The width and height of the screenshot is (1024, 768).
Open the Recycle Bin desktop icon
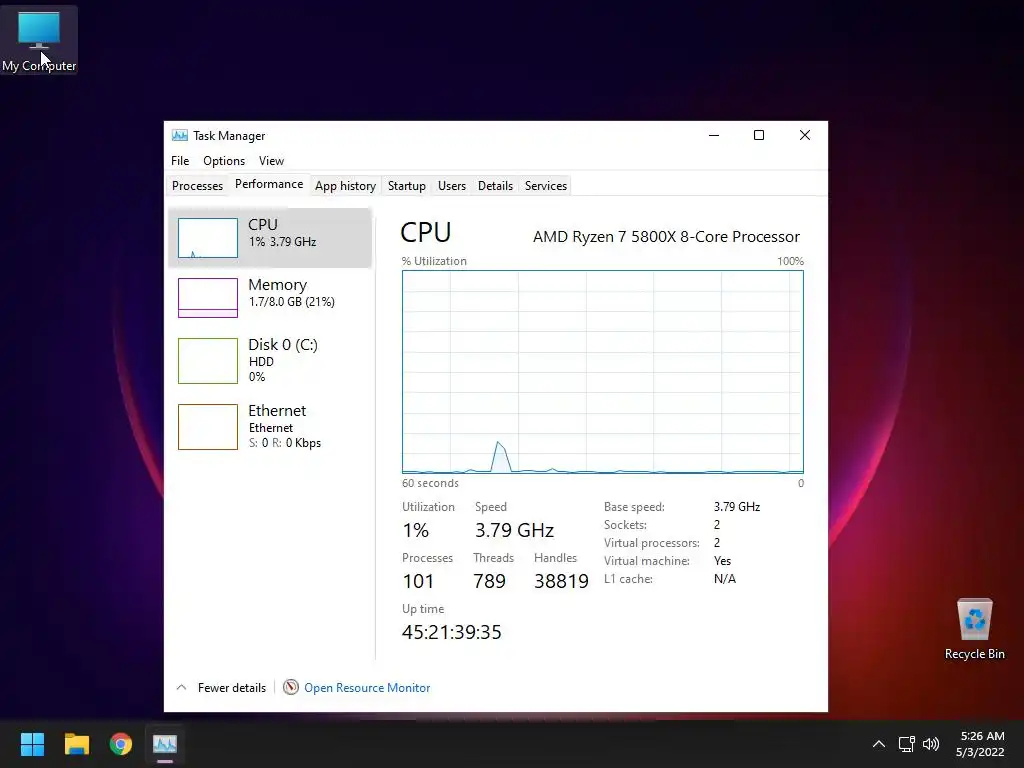tap(974, 629)
